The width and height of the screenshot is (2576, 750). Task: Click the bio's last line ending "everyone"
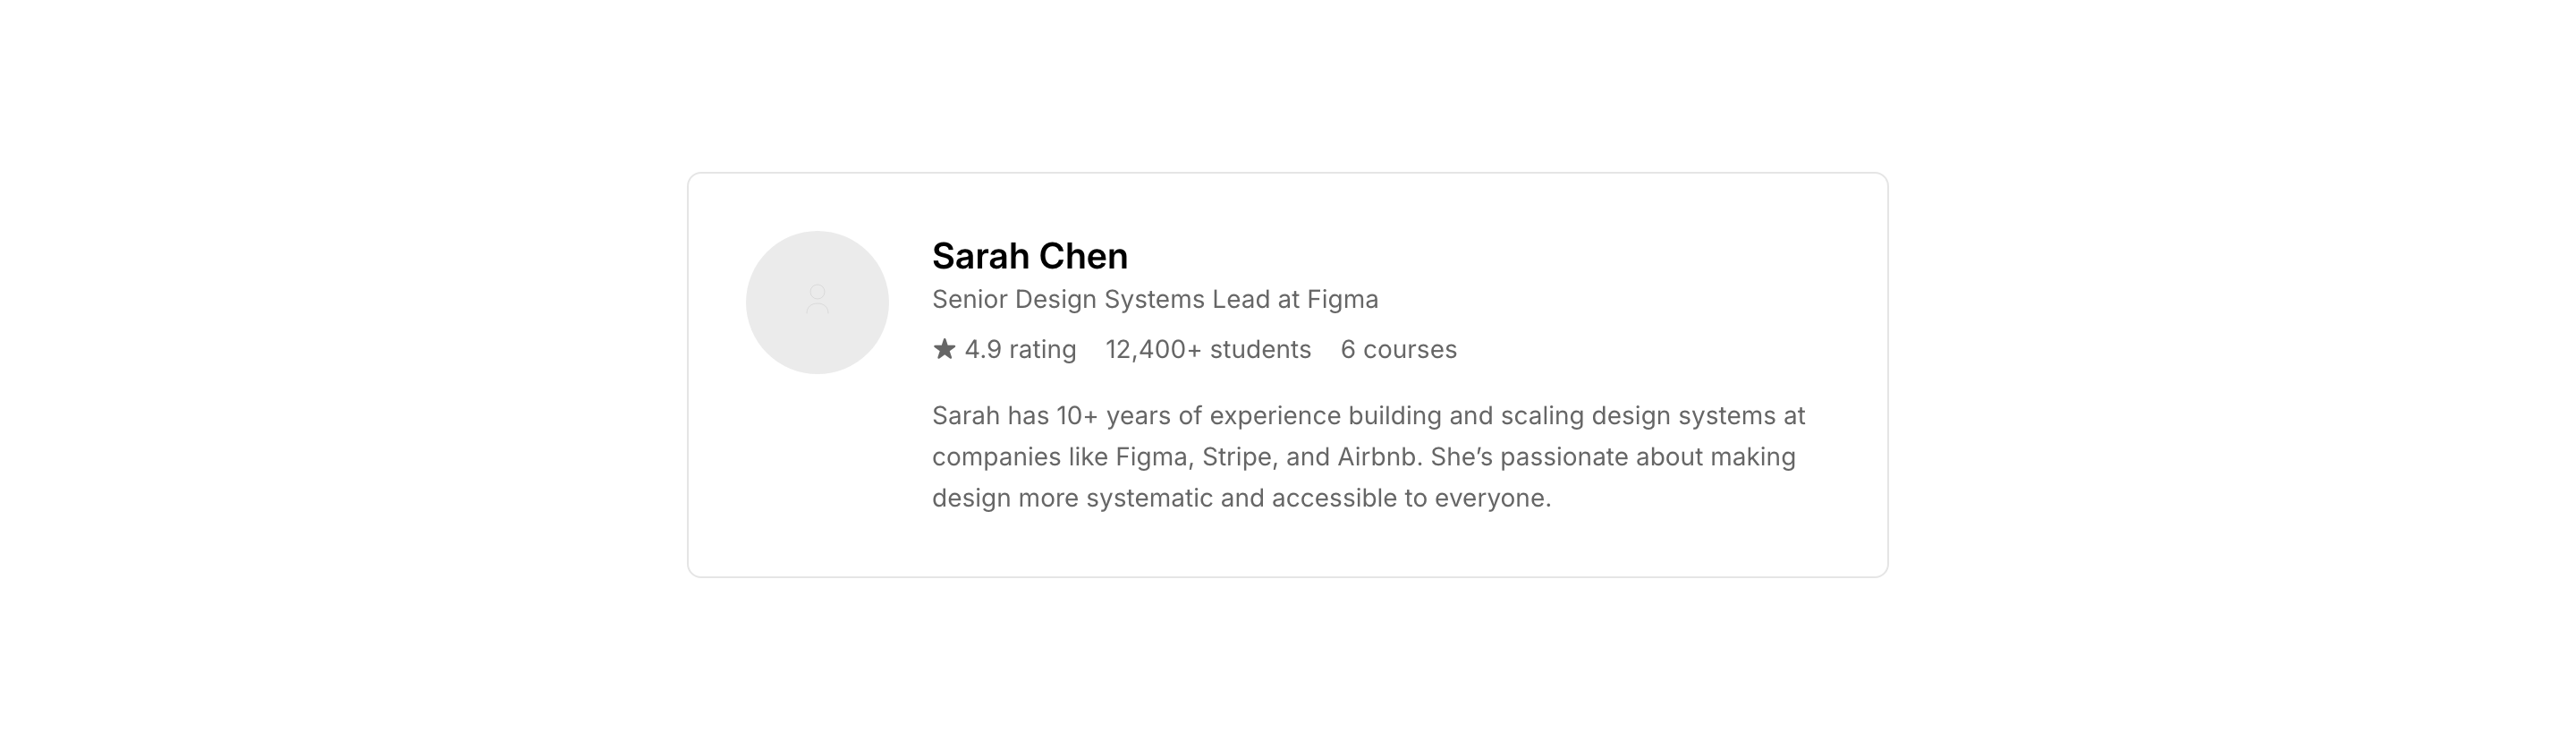point(1241,498)
